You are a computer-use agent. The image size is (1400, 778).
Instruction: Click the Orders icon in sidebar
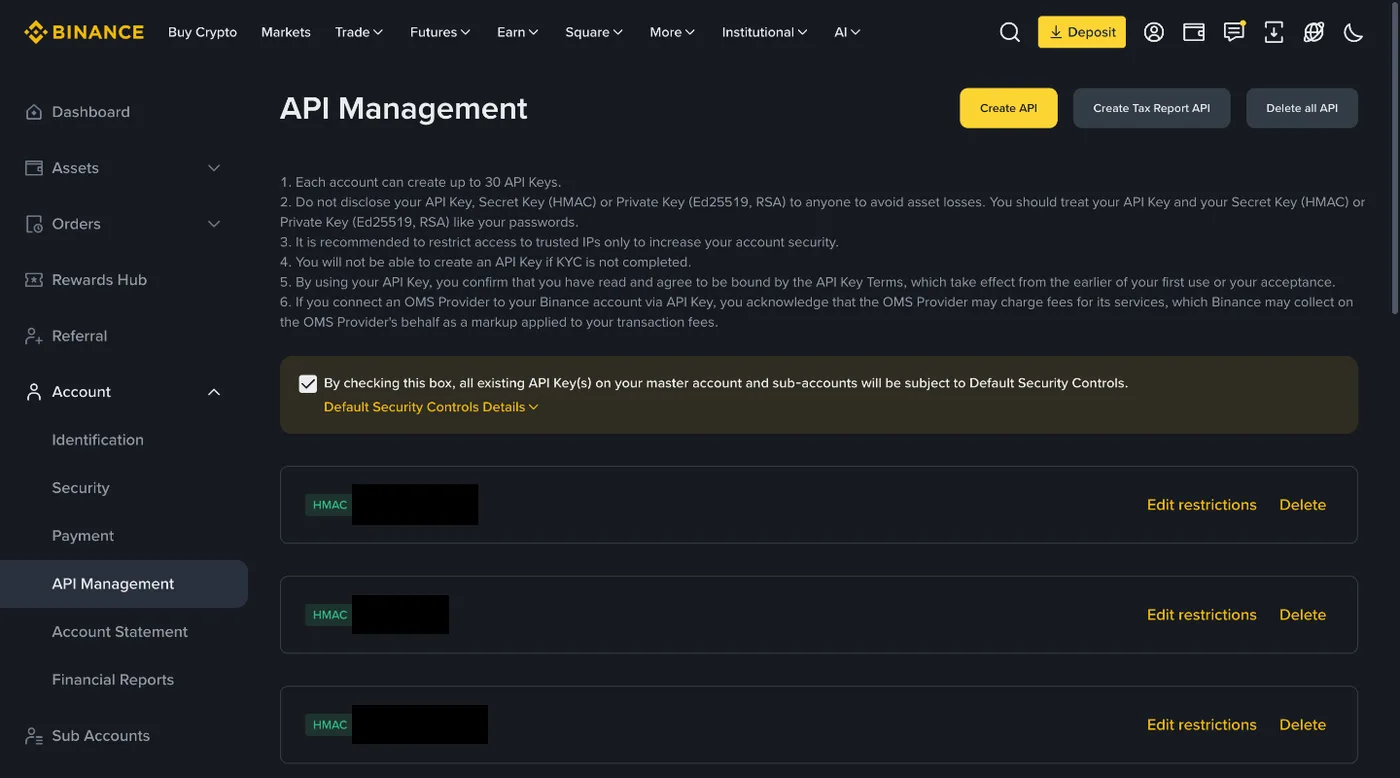34,224
